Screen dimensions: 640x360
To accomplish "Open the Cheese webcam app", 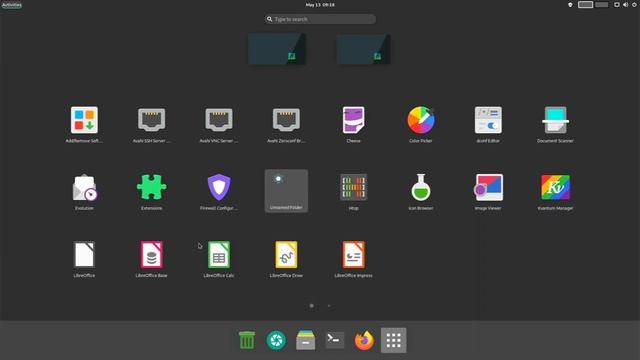I will tap(353, 124).
